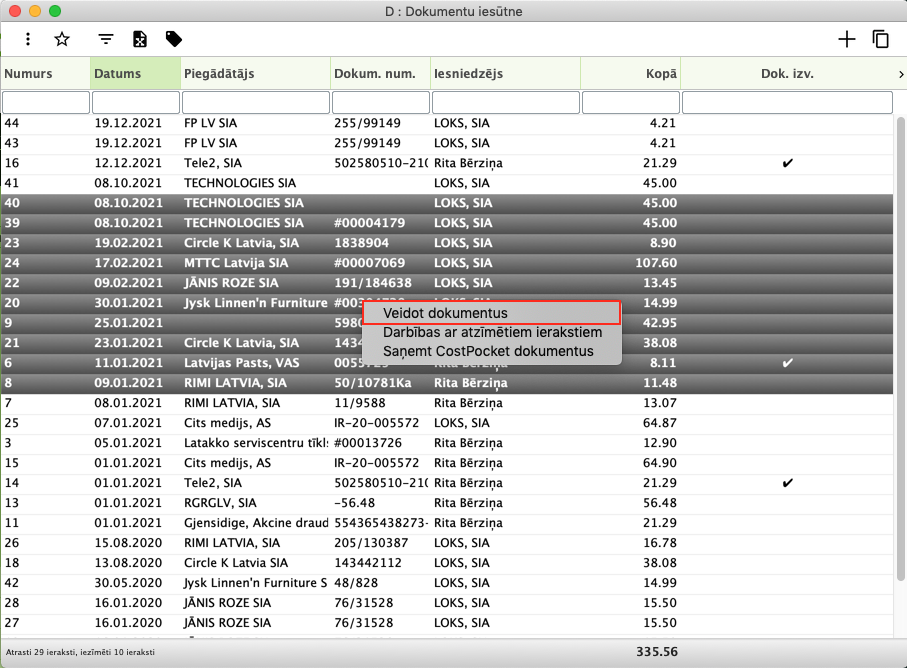Click document number 191/184638
907x668 pixels.
(x=373, y=283)
